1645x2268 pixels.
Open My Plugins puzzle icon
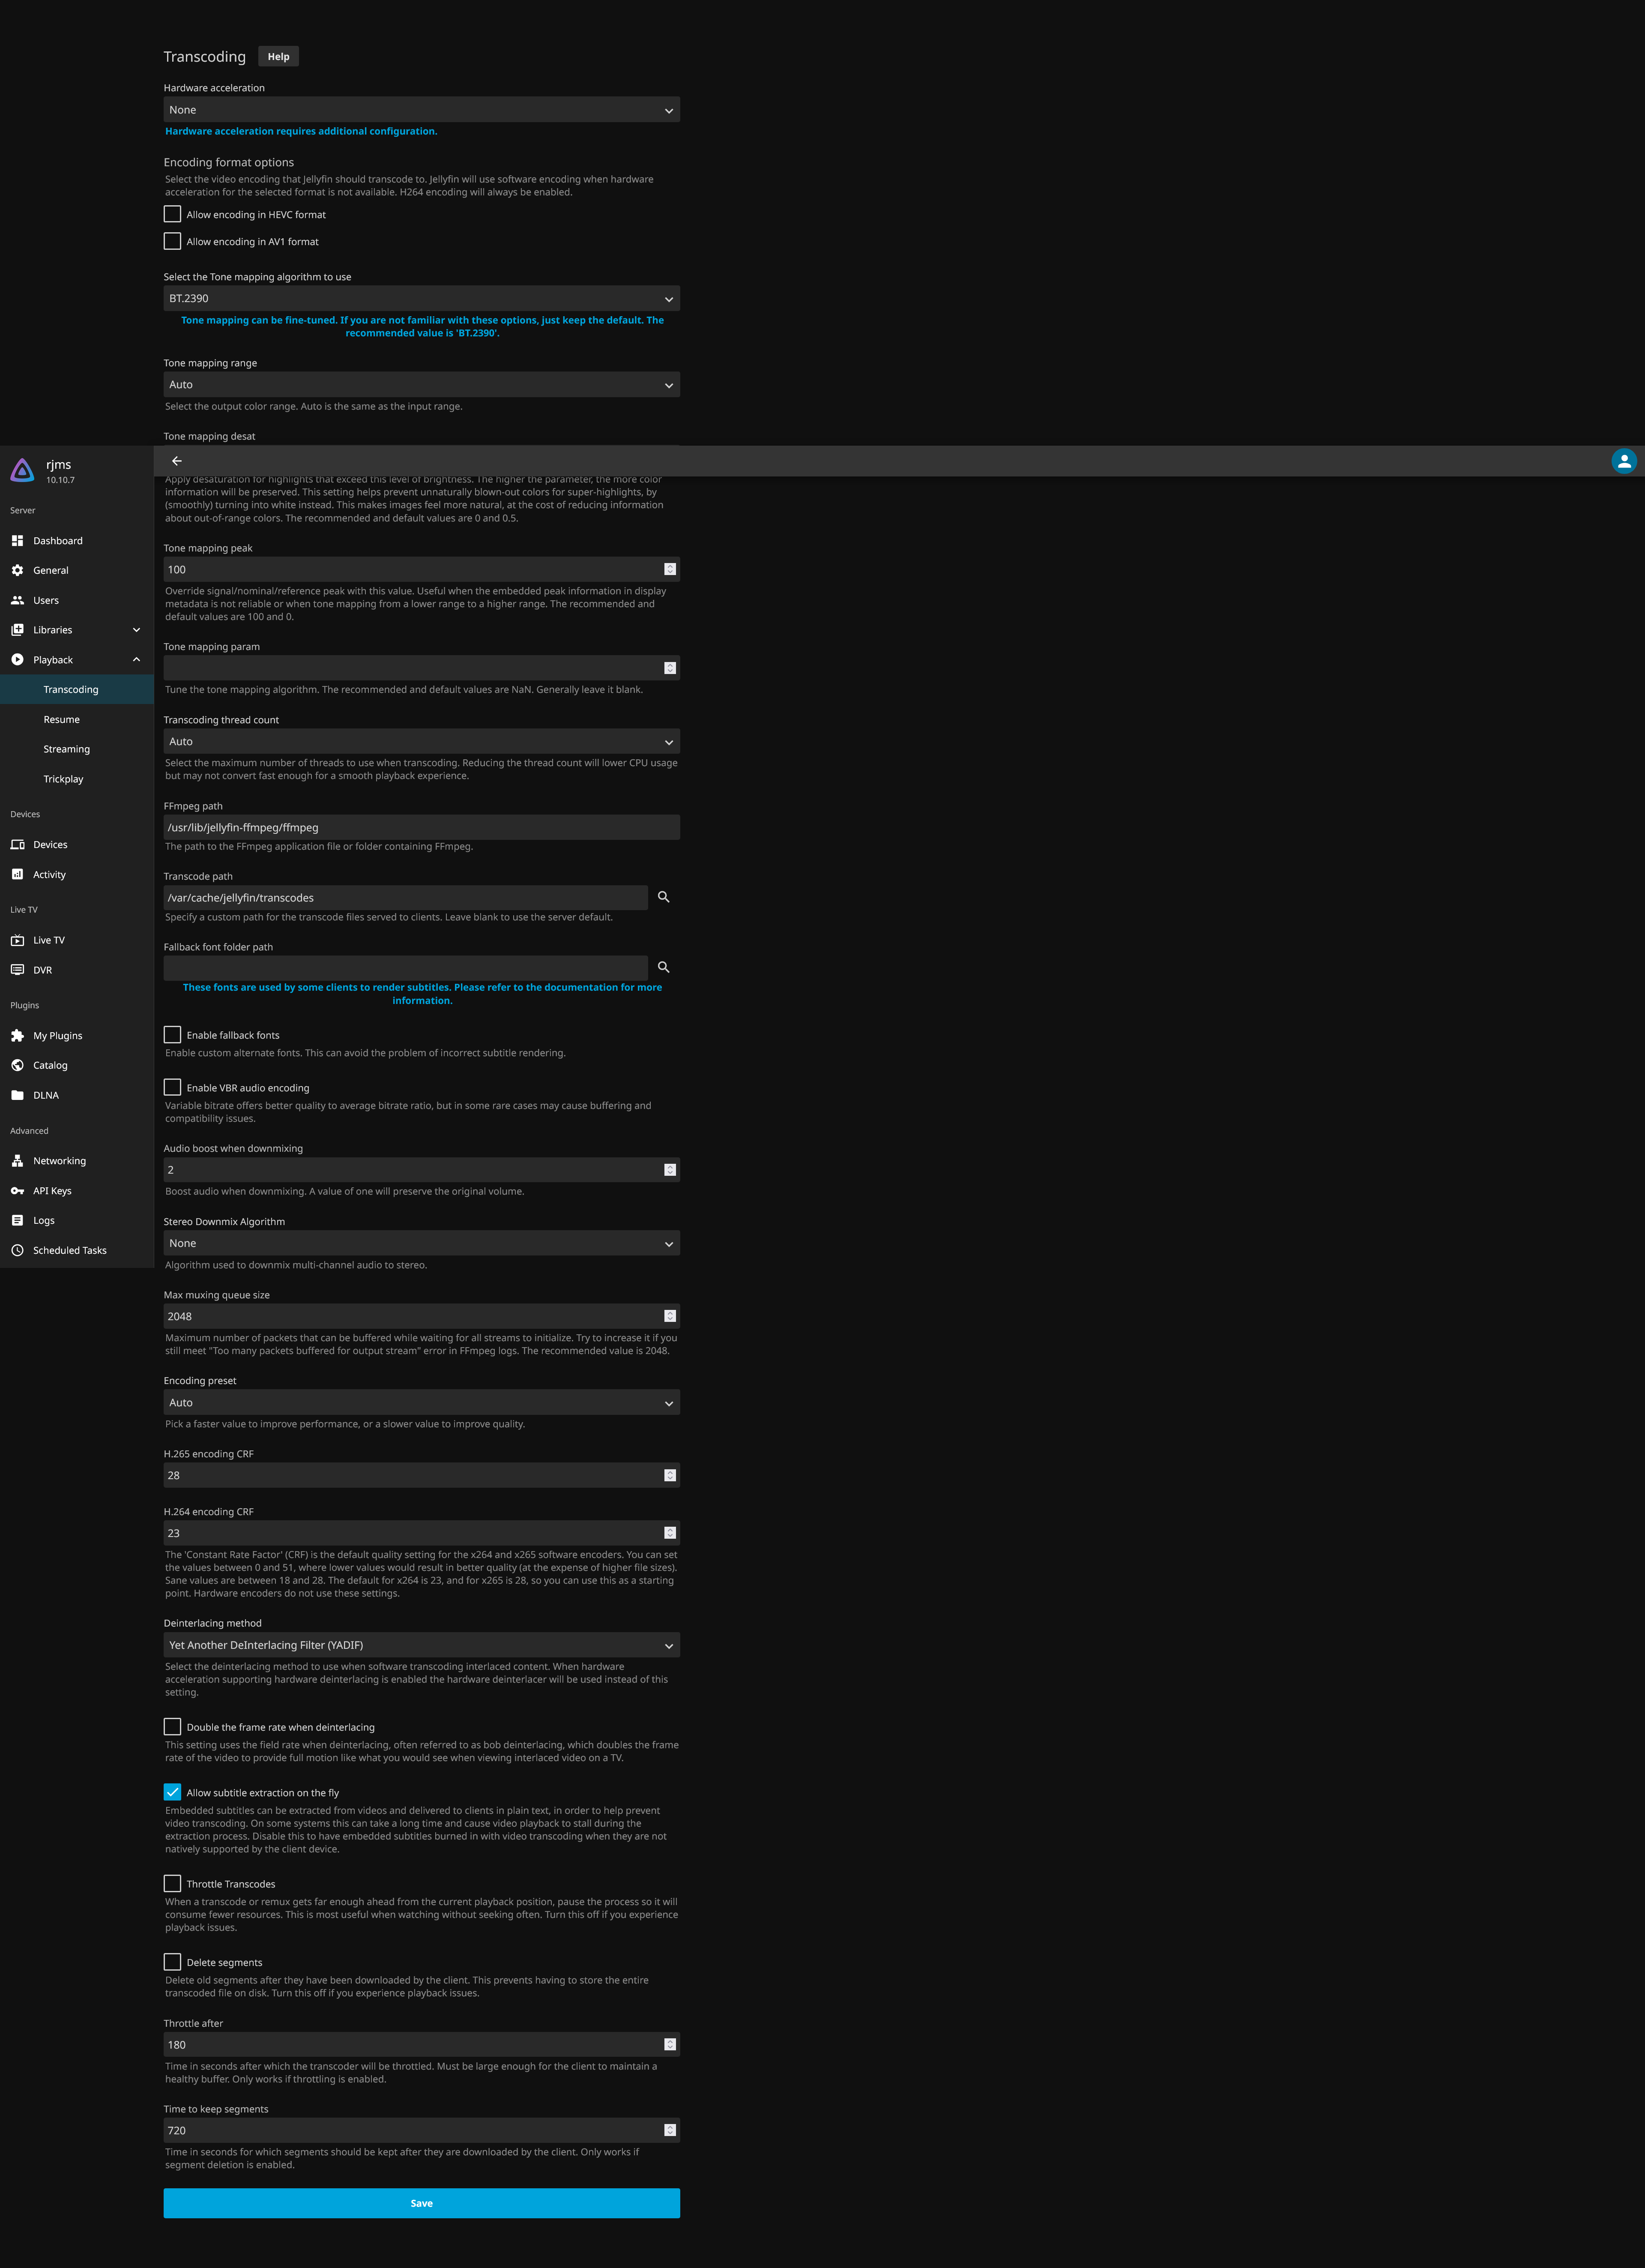[x=17, y=1036]
